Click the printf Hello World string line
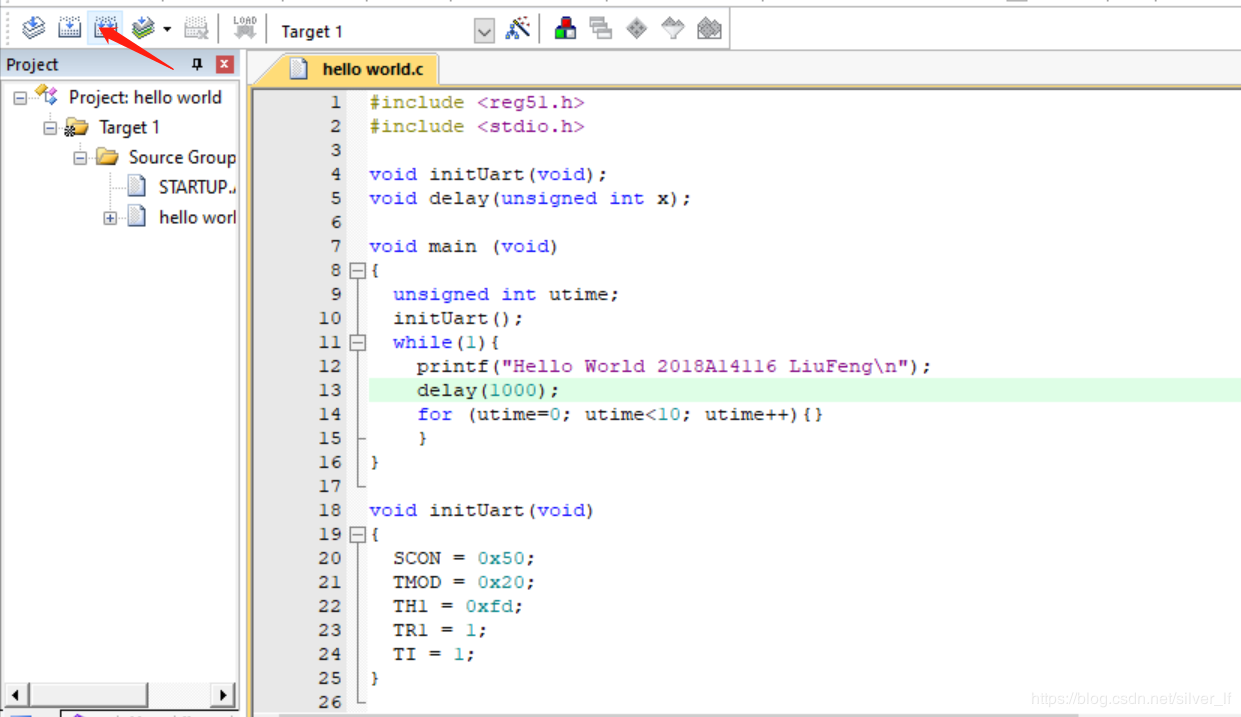 (x=674, y=366)
